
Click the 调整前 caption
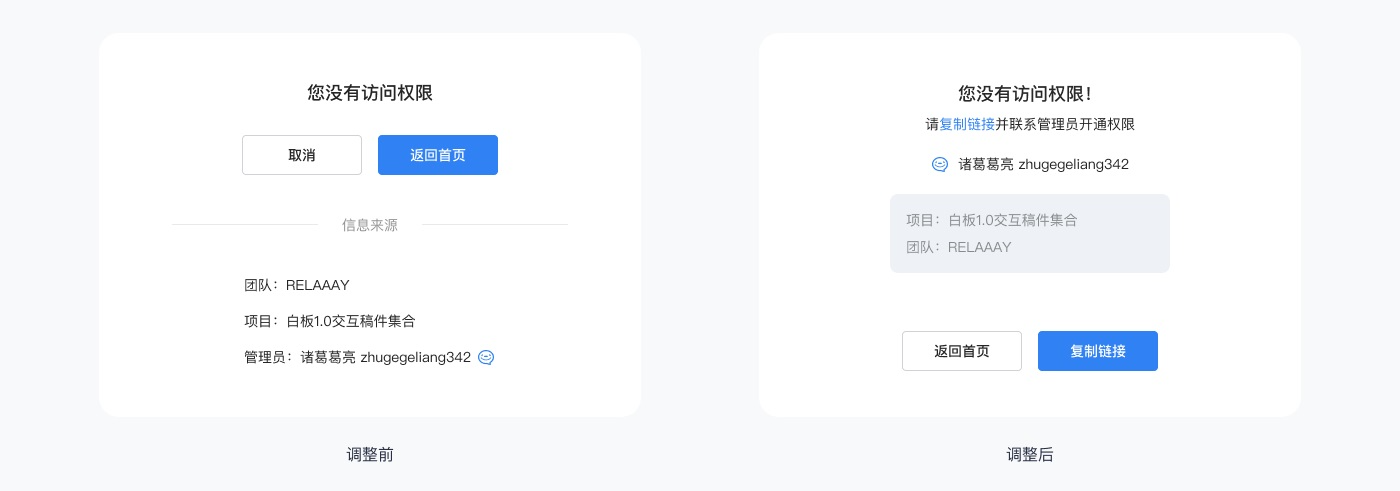[x=370, y=455]
